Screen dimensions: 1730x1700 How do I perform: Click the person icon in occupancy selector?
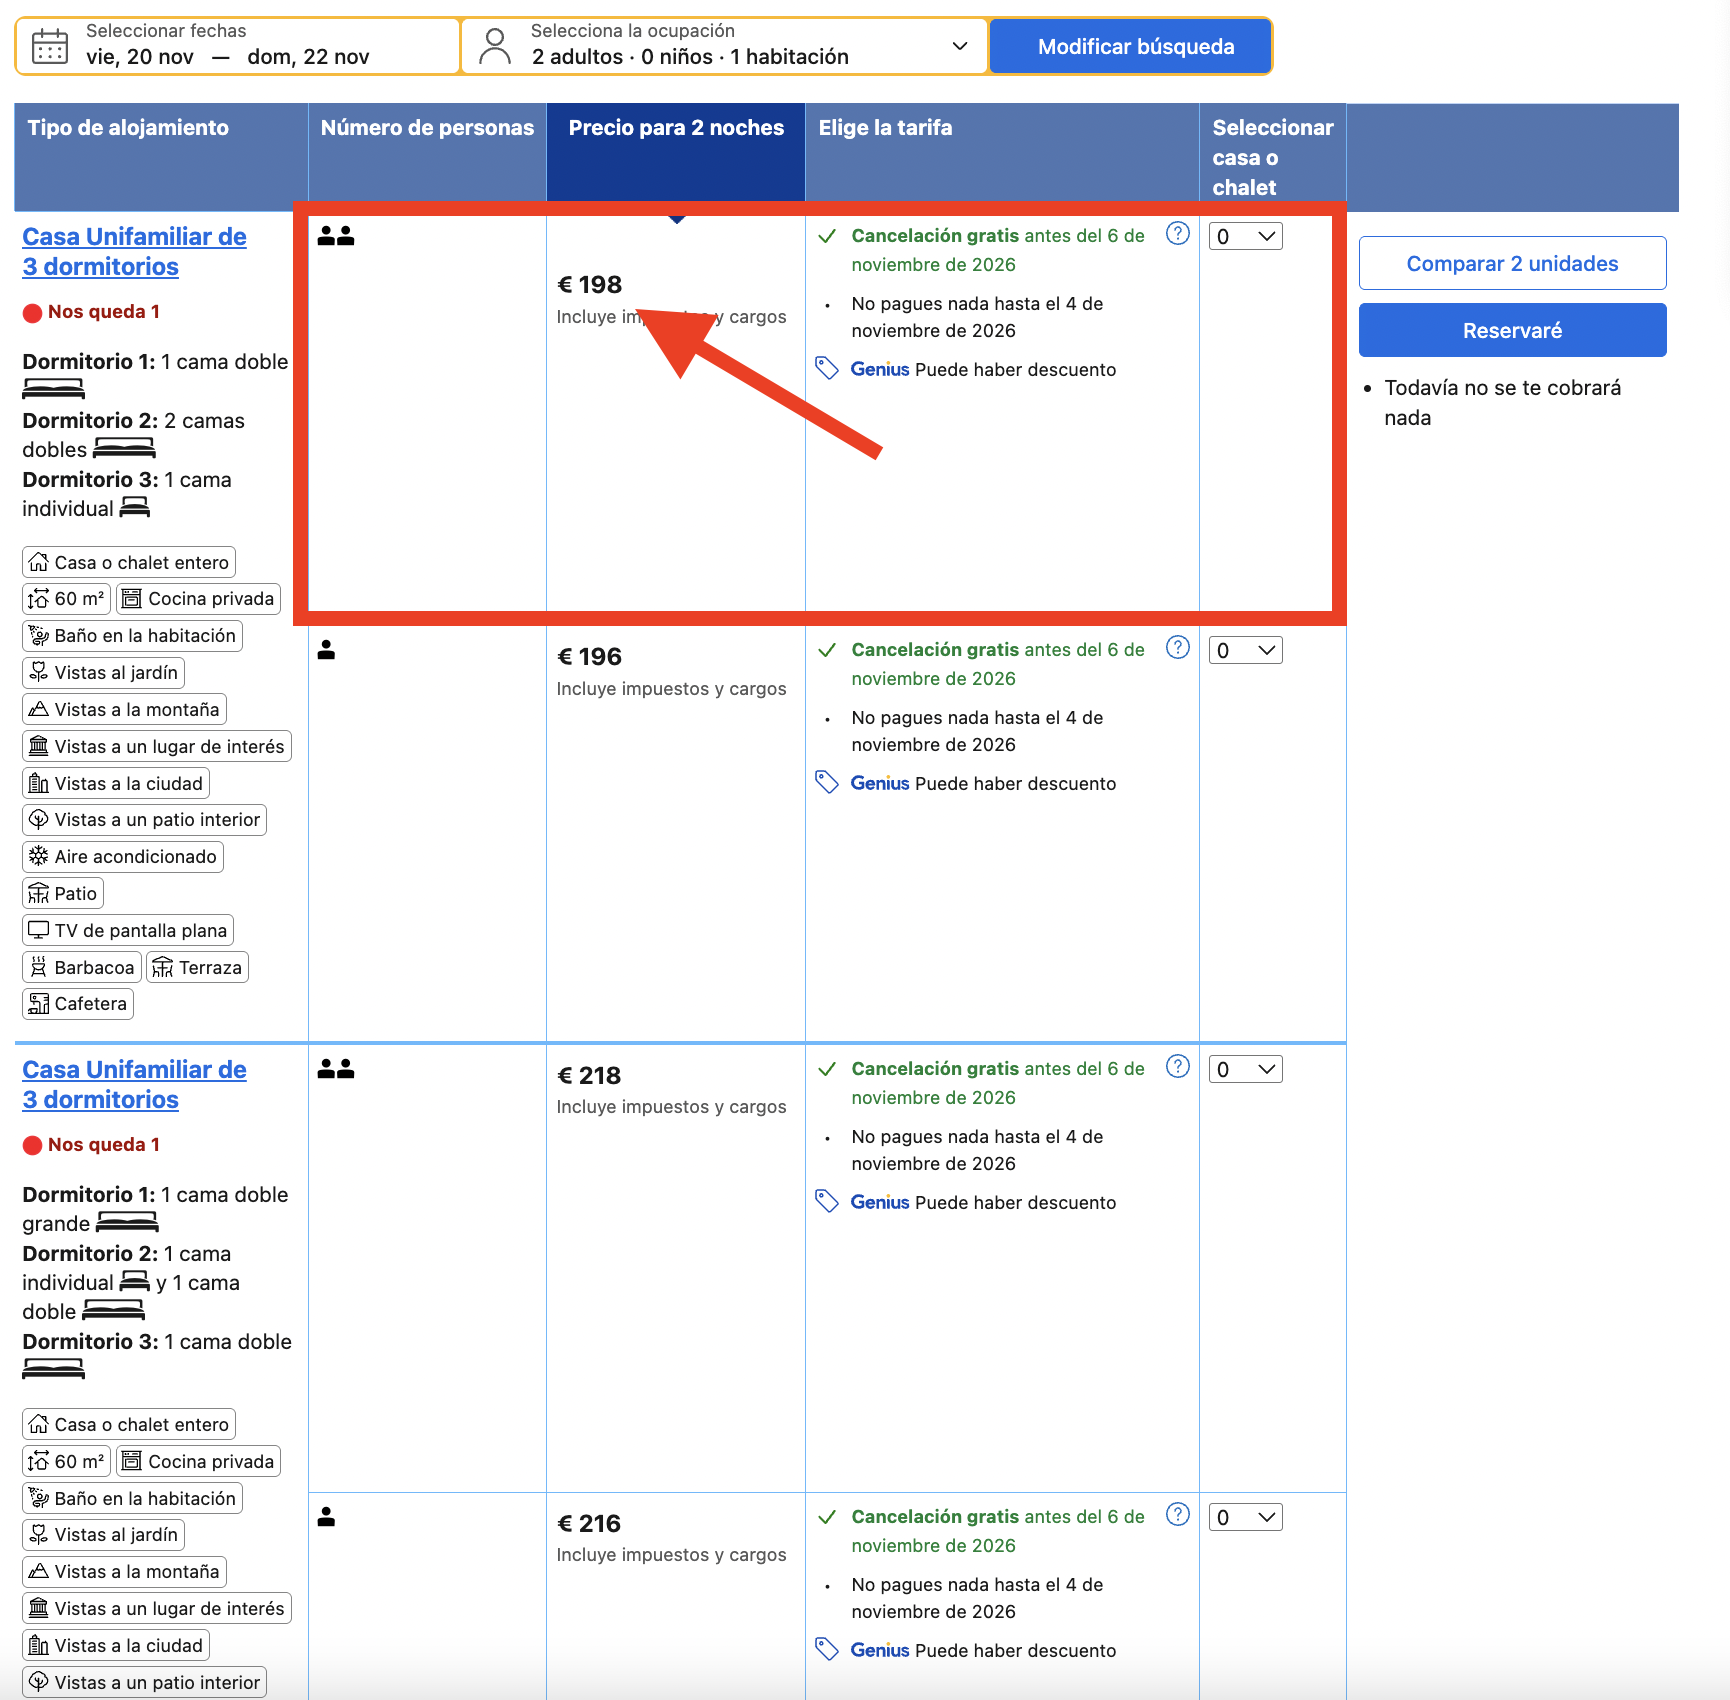[494, 46]
